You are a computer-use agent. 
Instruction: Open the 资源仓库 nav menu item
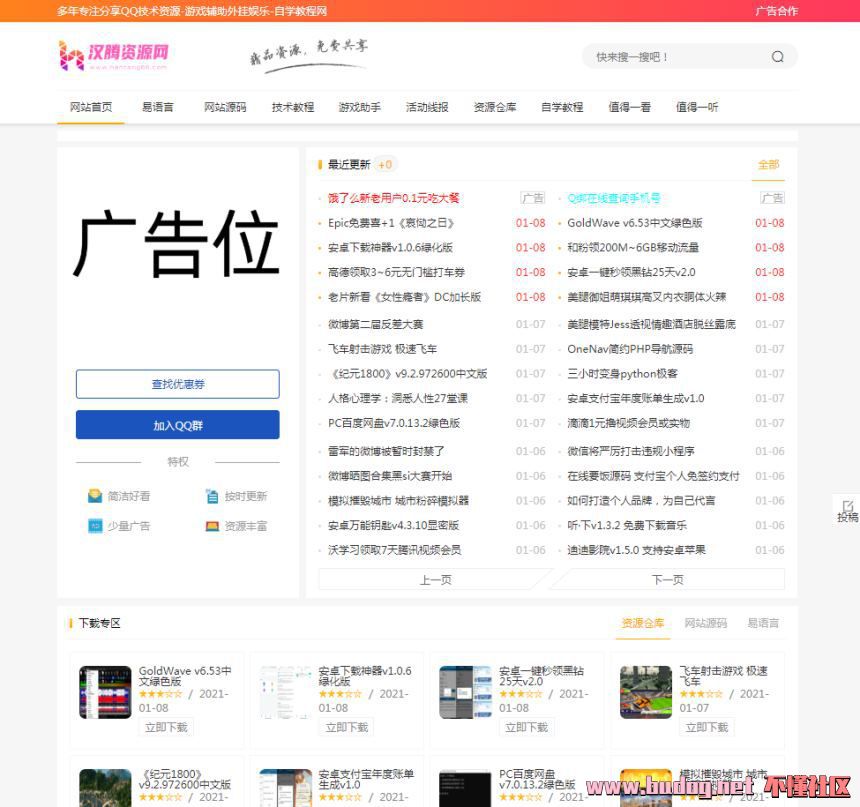(x=495, y=107)
